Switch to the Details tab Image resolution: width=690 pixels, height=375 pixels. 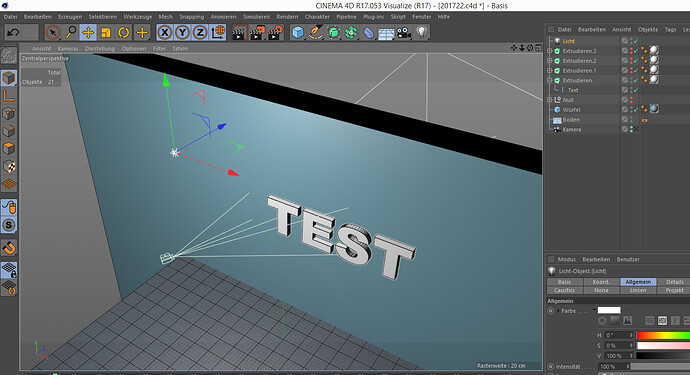[674, 282]
